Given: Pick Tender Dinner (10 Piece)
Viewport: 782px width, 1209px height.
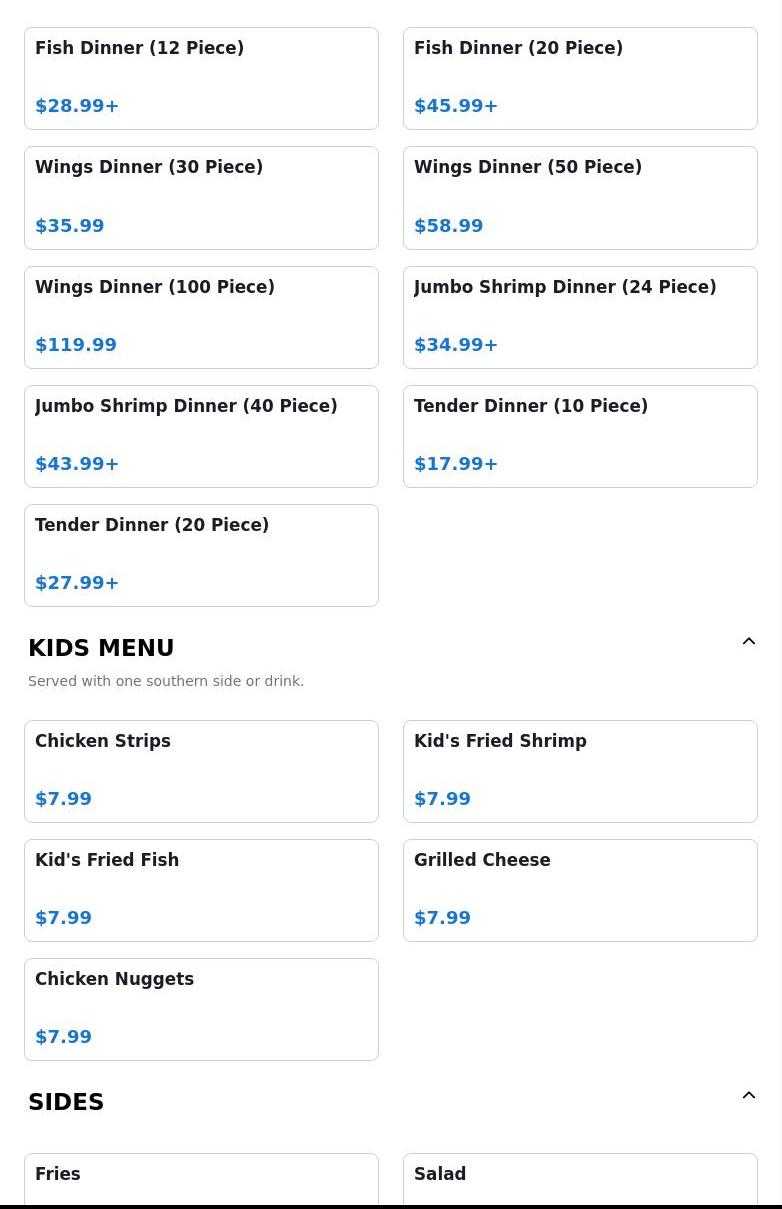Looking at the screenshot, I should tap(580, 436).
